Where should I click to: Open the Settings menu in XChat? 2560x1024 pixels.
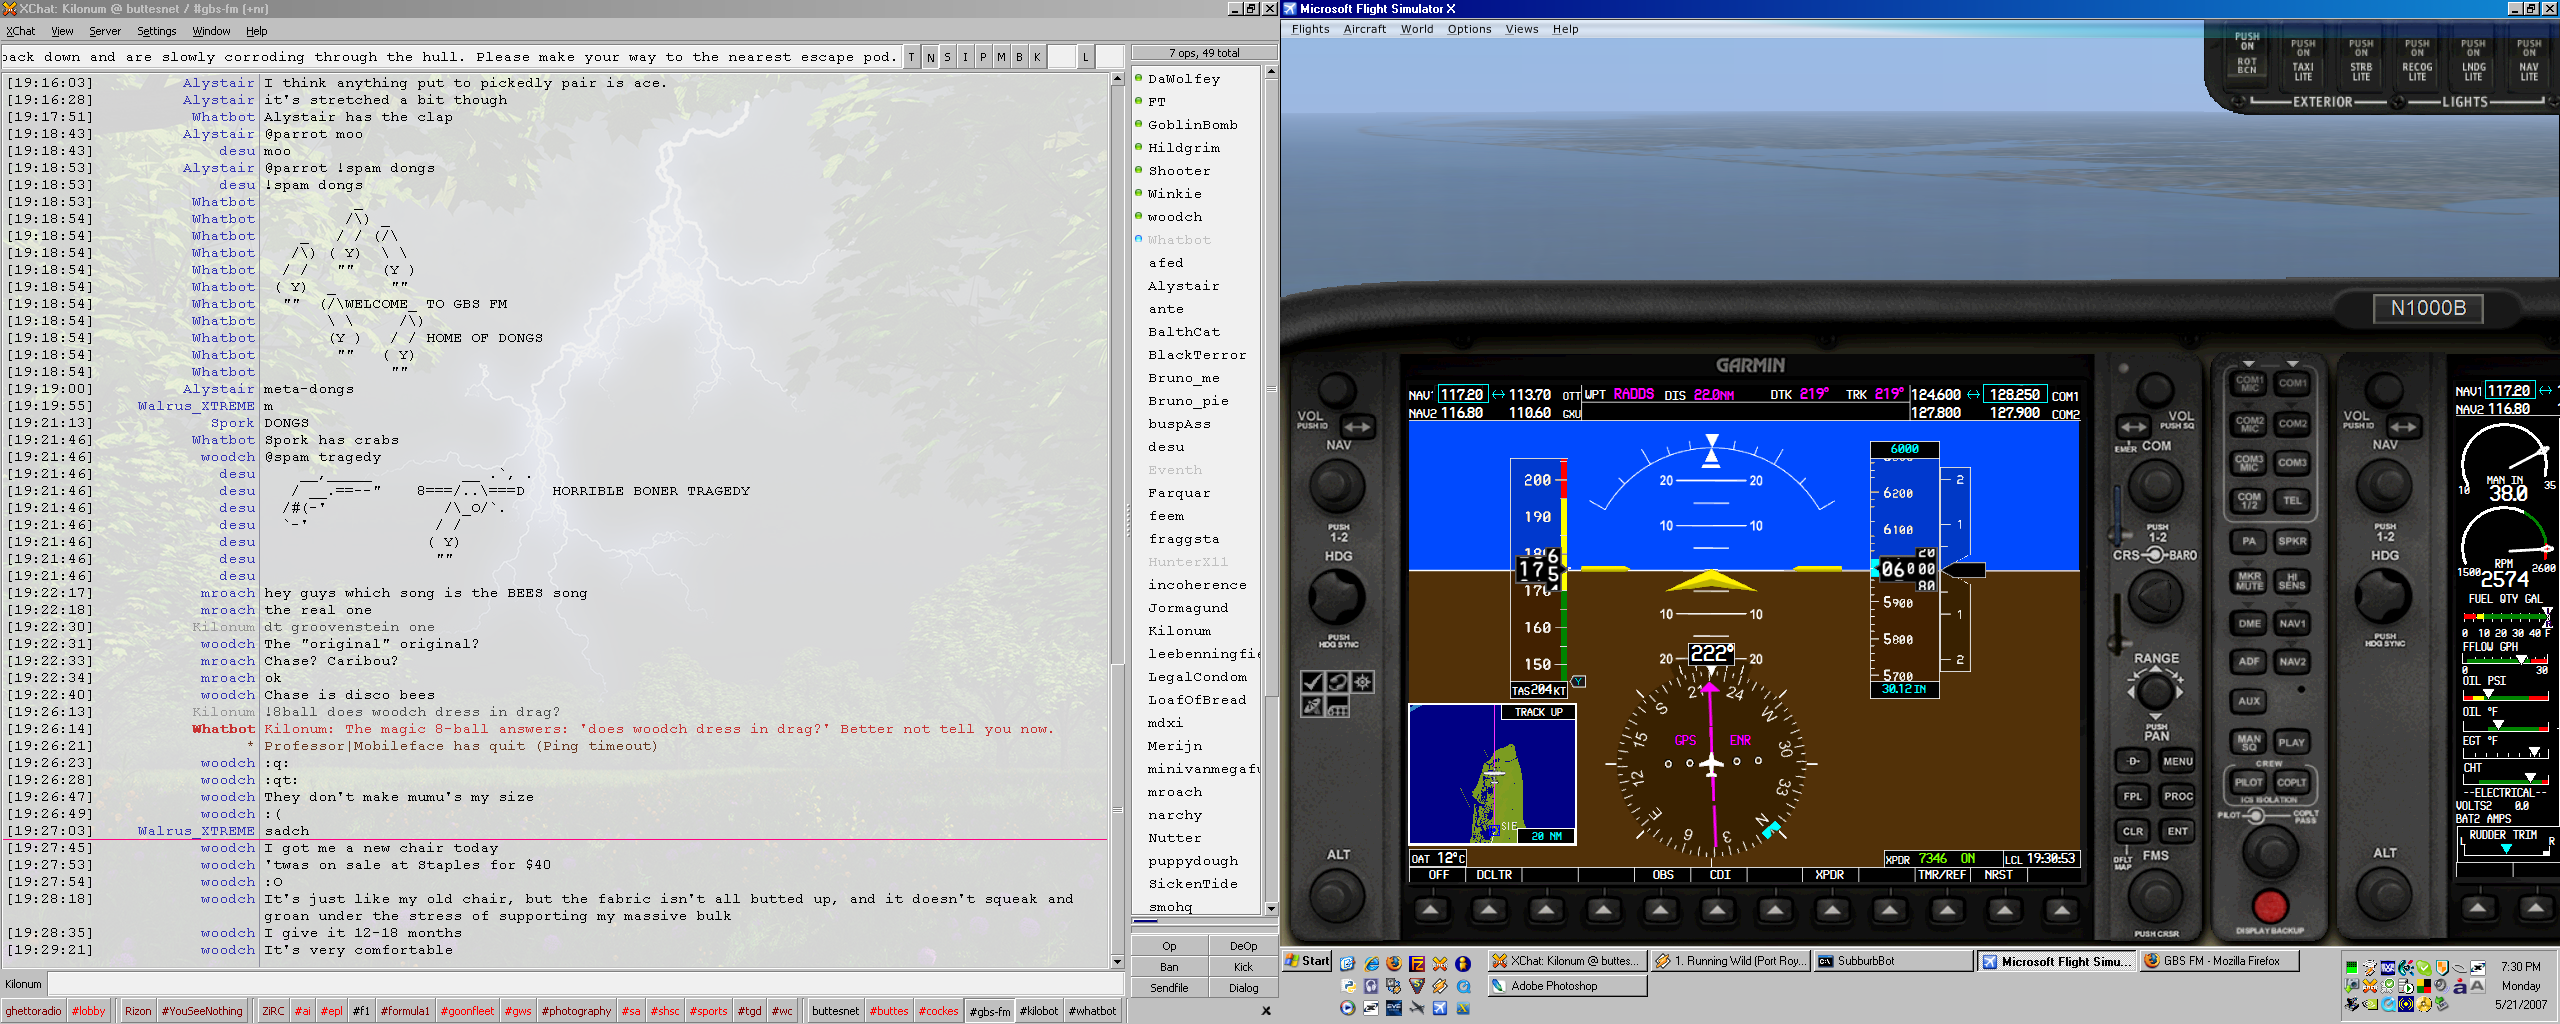pos(156,31)
